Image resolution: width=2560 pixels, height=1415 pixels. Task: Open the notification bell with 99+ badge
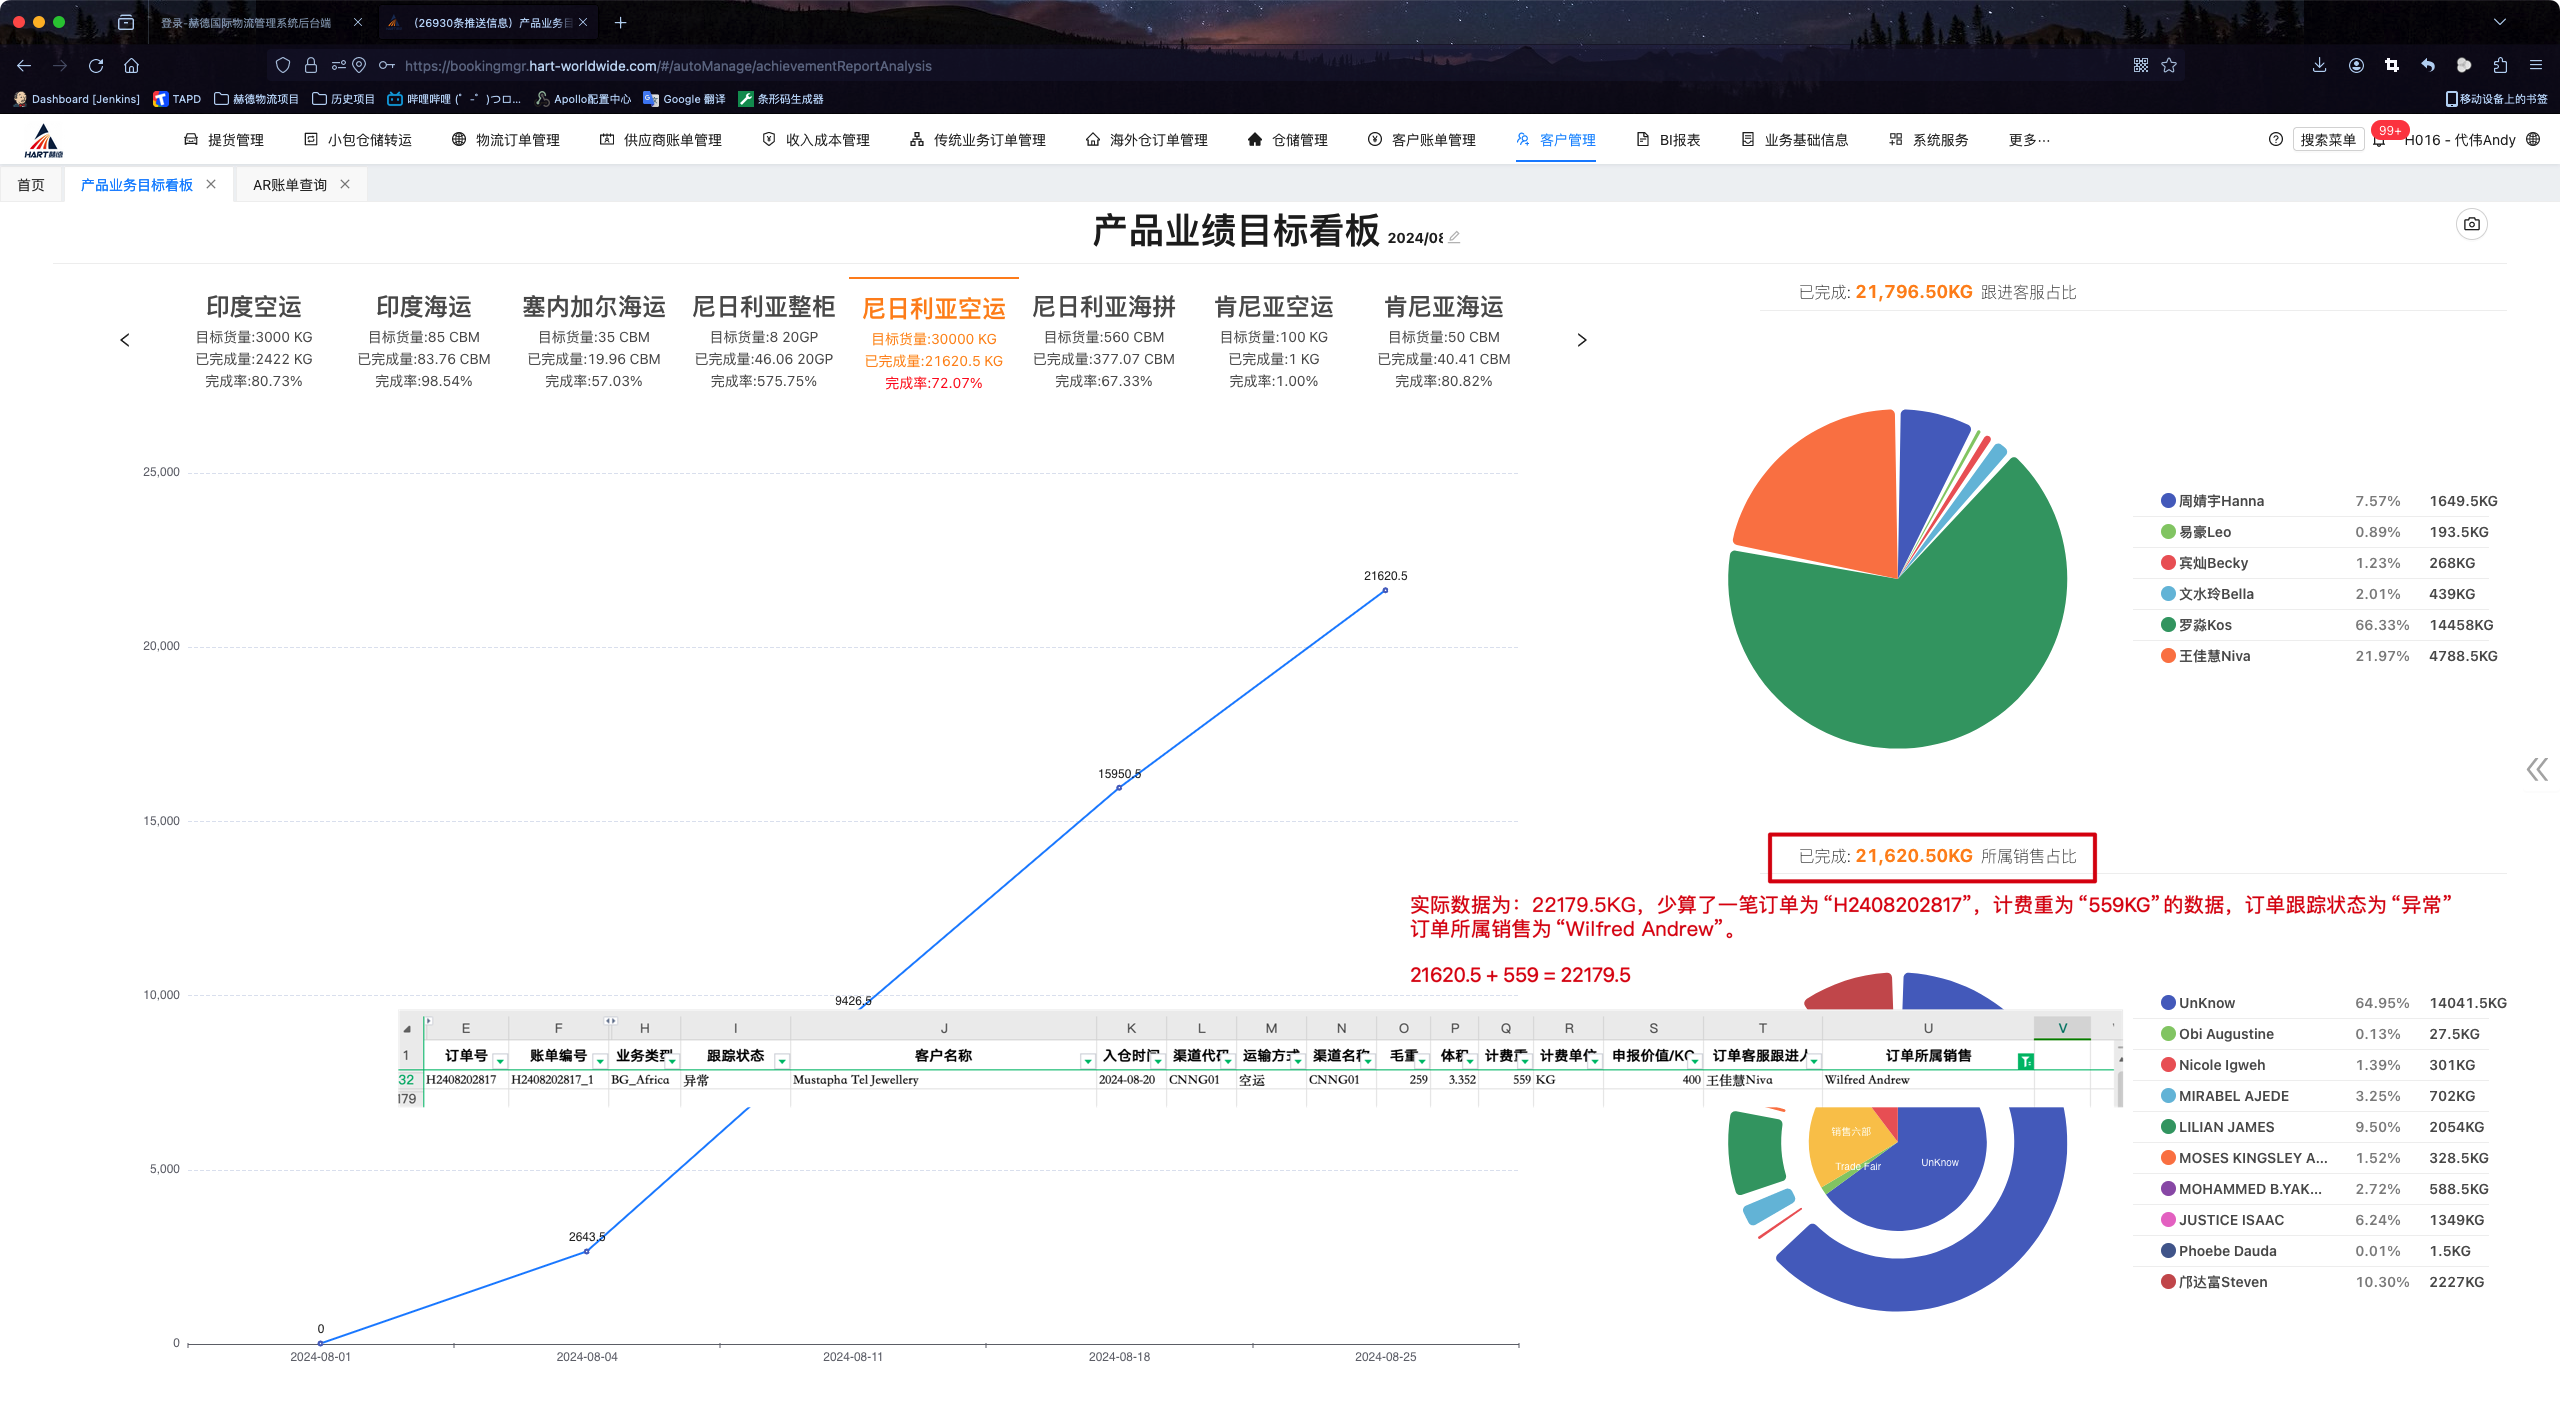2379,141
